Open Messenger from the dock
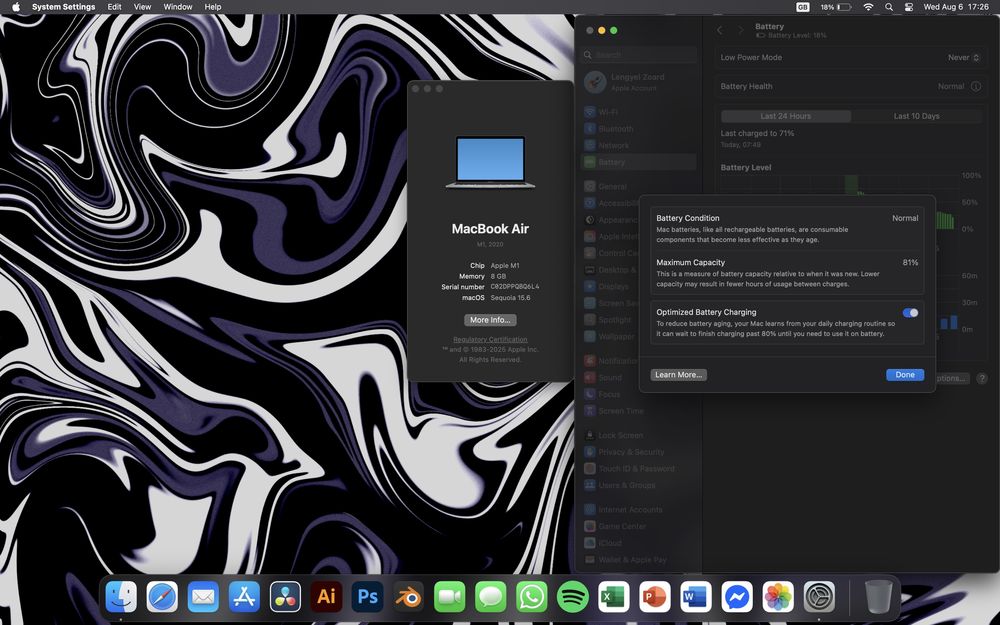Viewport: 1000px width, 625px height. (x=737, y=597)
